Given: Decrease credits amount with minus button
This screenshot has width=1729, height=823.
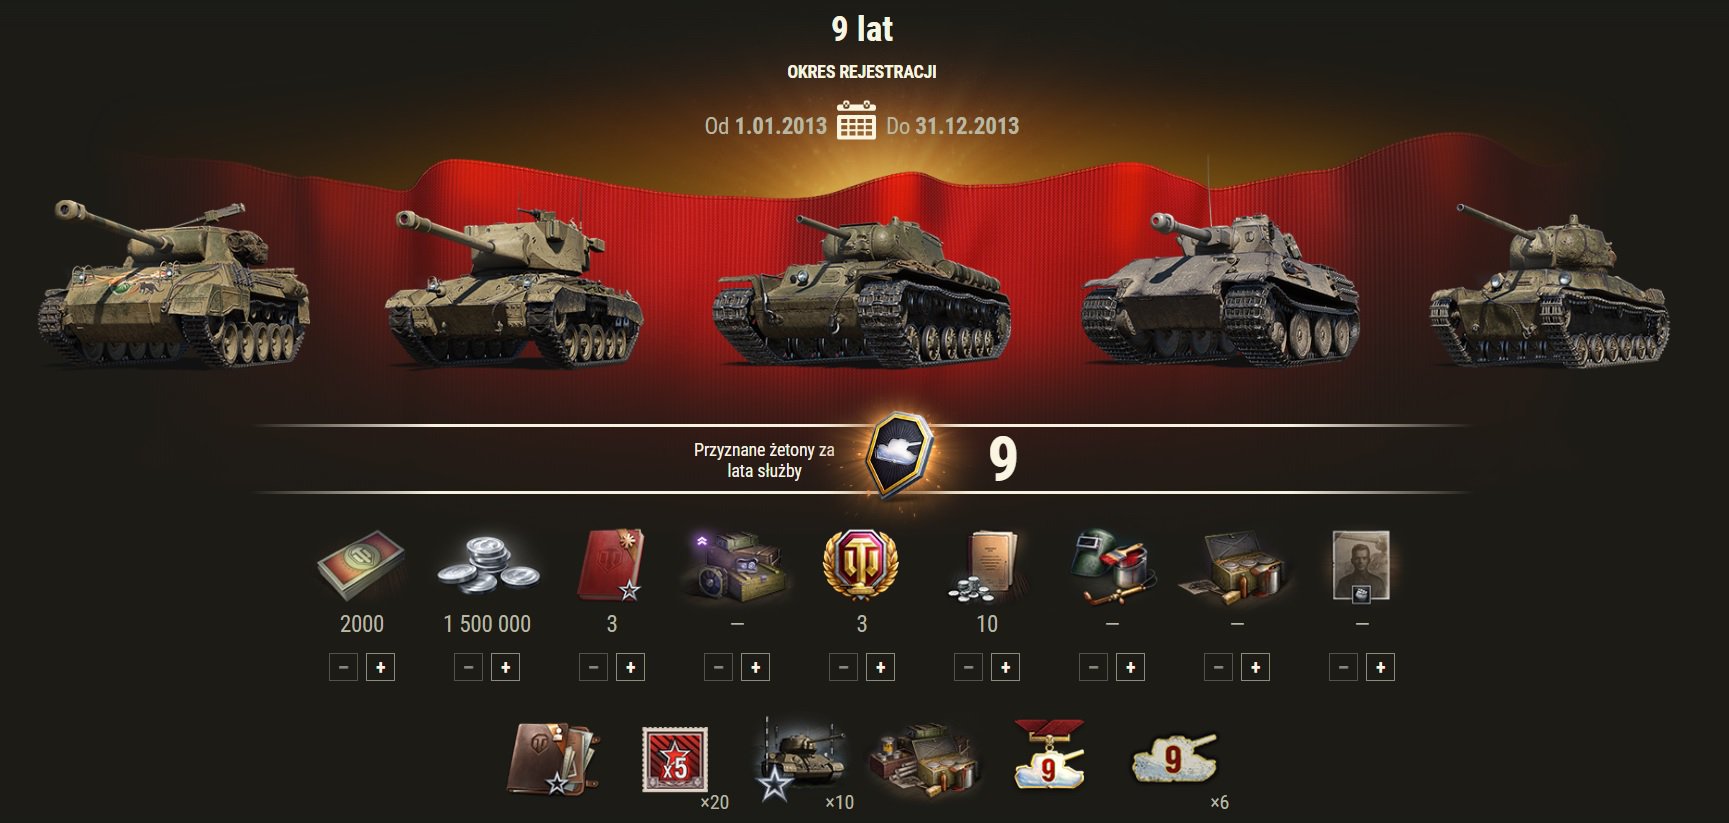Looking at the screenshot, I should (x=469, y=667).
